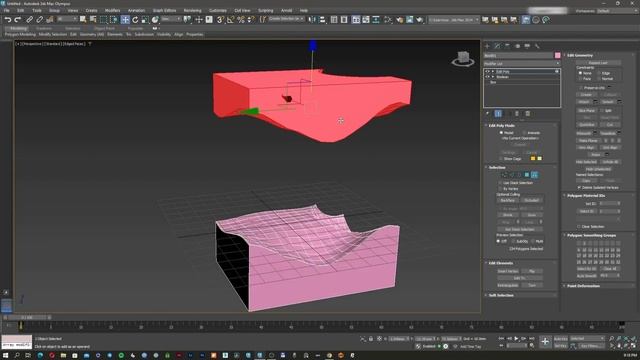Open the Customize menu
This screenshot has height=360, width=640.
point(218,11)
